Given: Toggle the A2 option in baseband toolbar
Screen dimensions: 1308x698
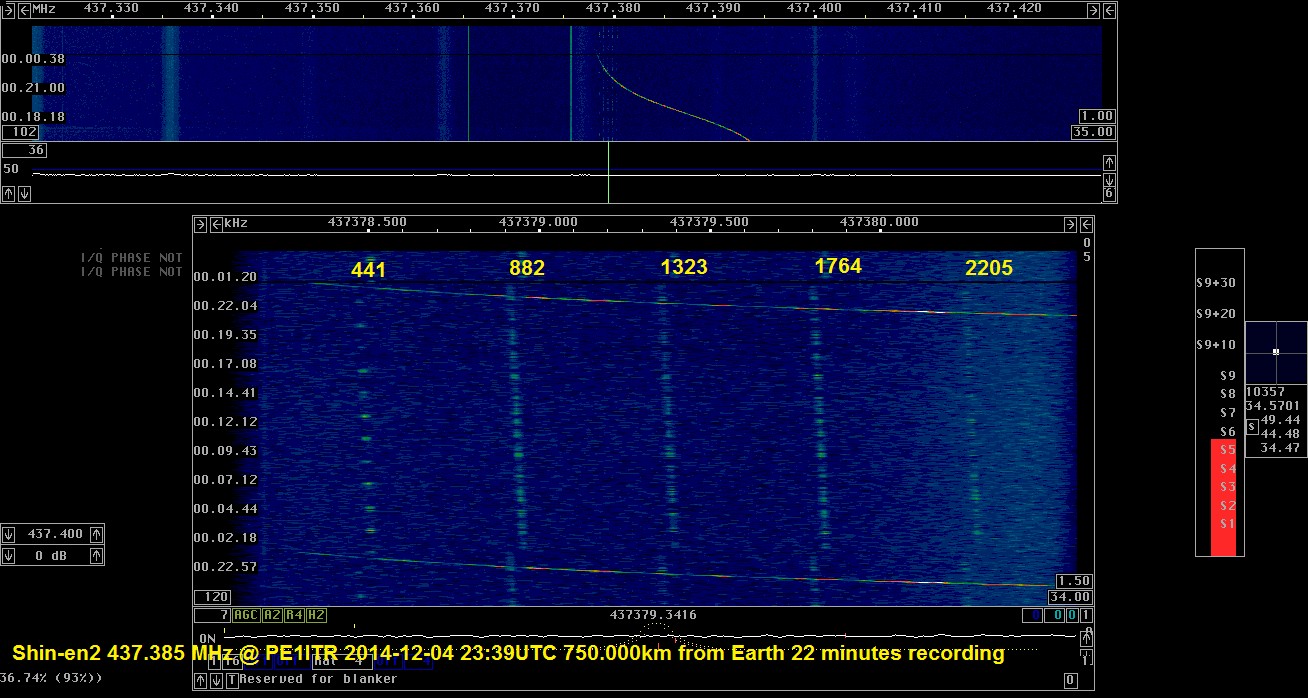Looking at the screenshot, I should 271,616.
